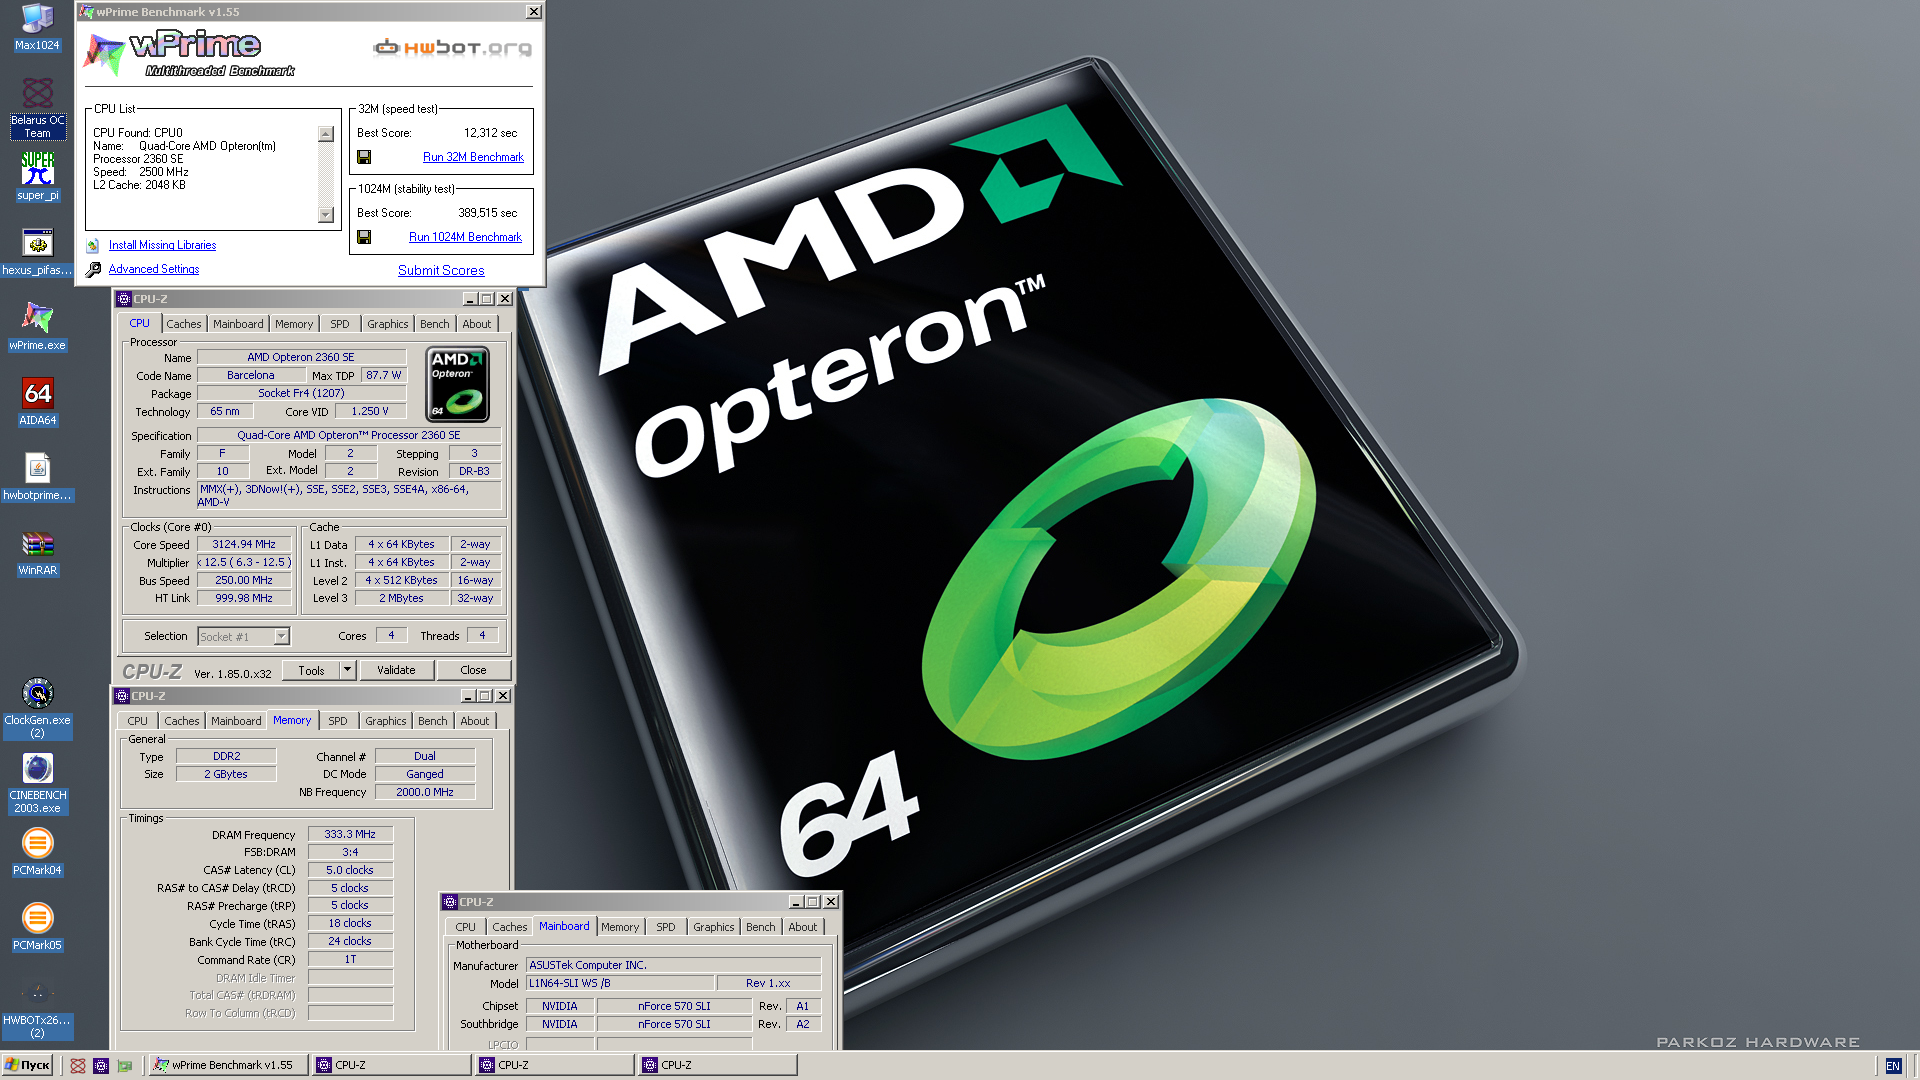Viewport: 1920px width, 1080px height.
Task: Open Bench tab in top CPU-Z window
Action: point(434,324)
